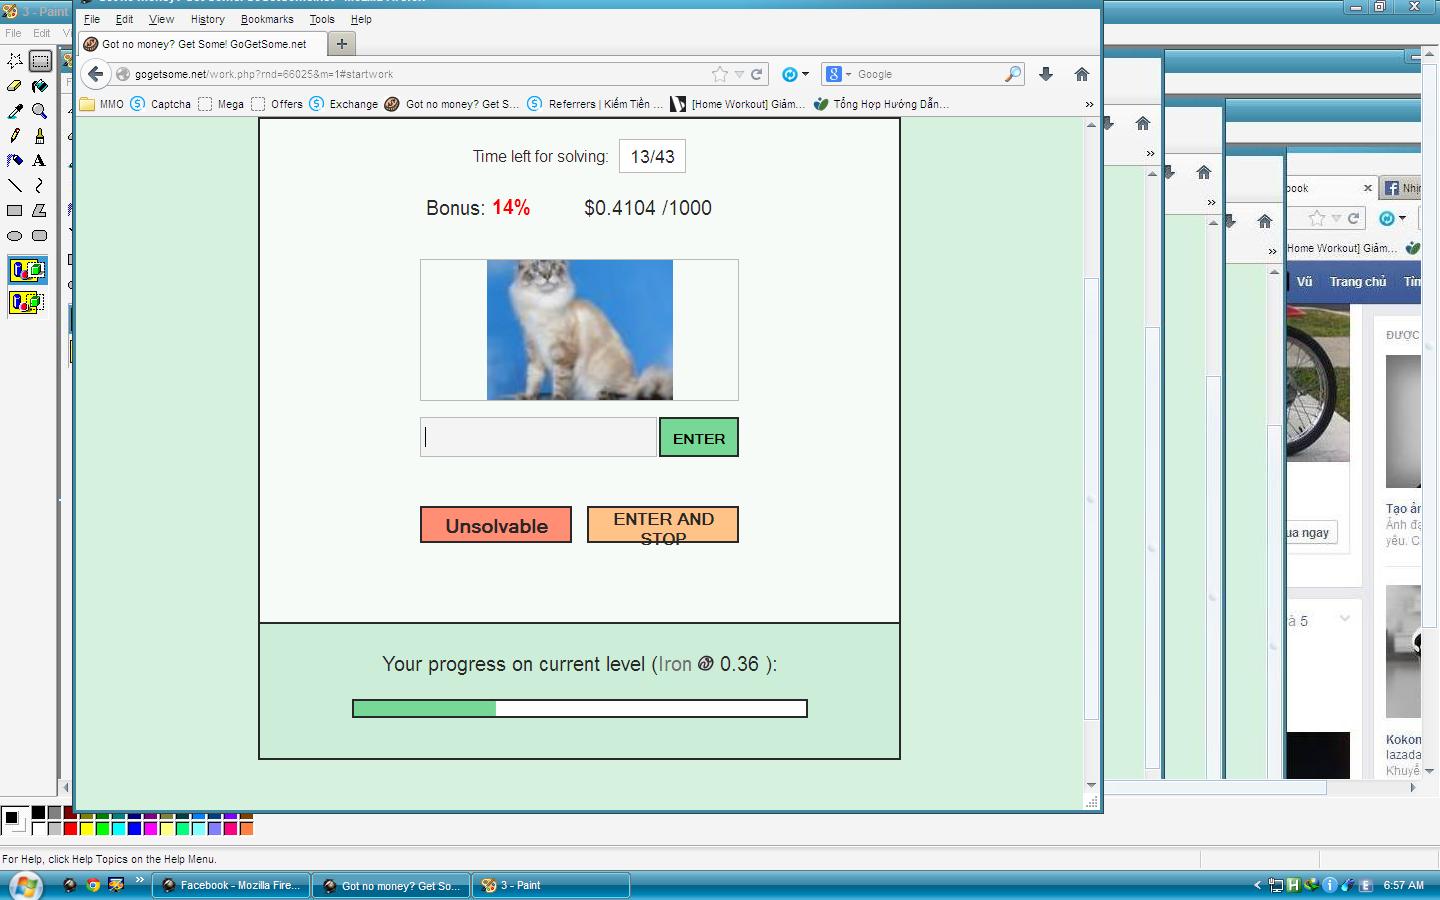Open Exchange bookmark
This screenshot has height=900, width=1440.
point(344,104)
